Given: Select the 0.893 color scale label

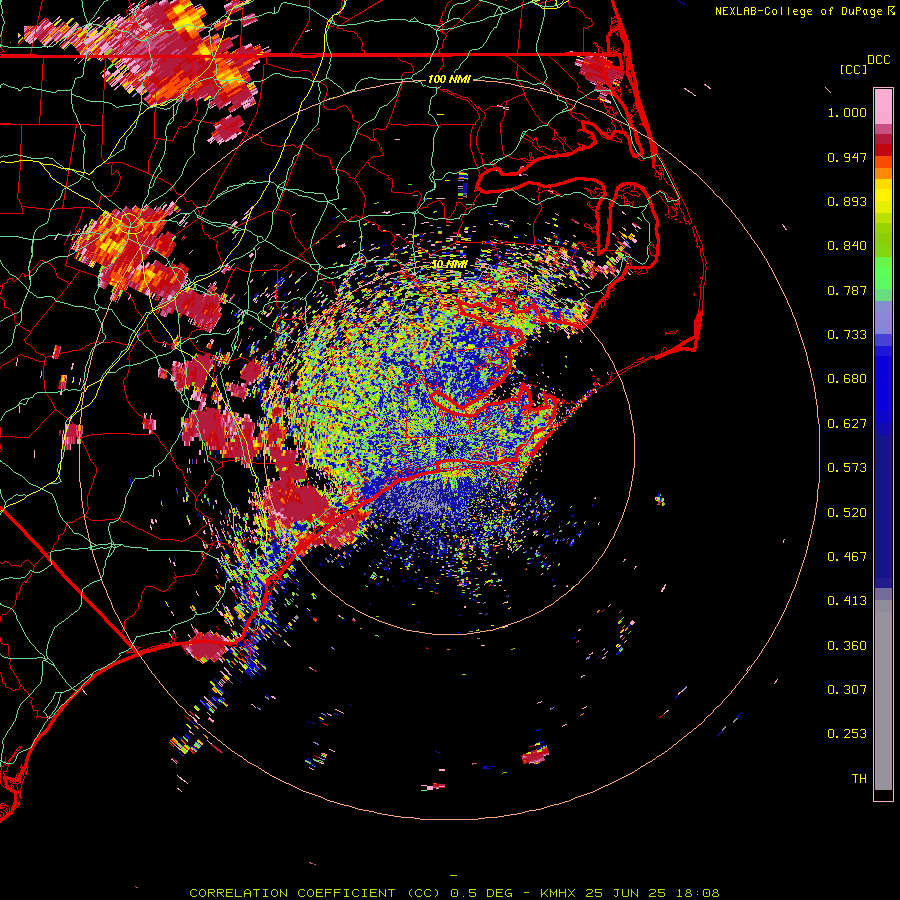Looking at the screenshot, I should click(x=847, y=201).
